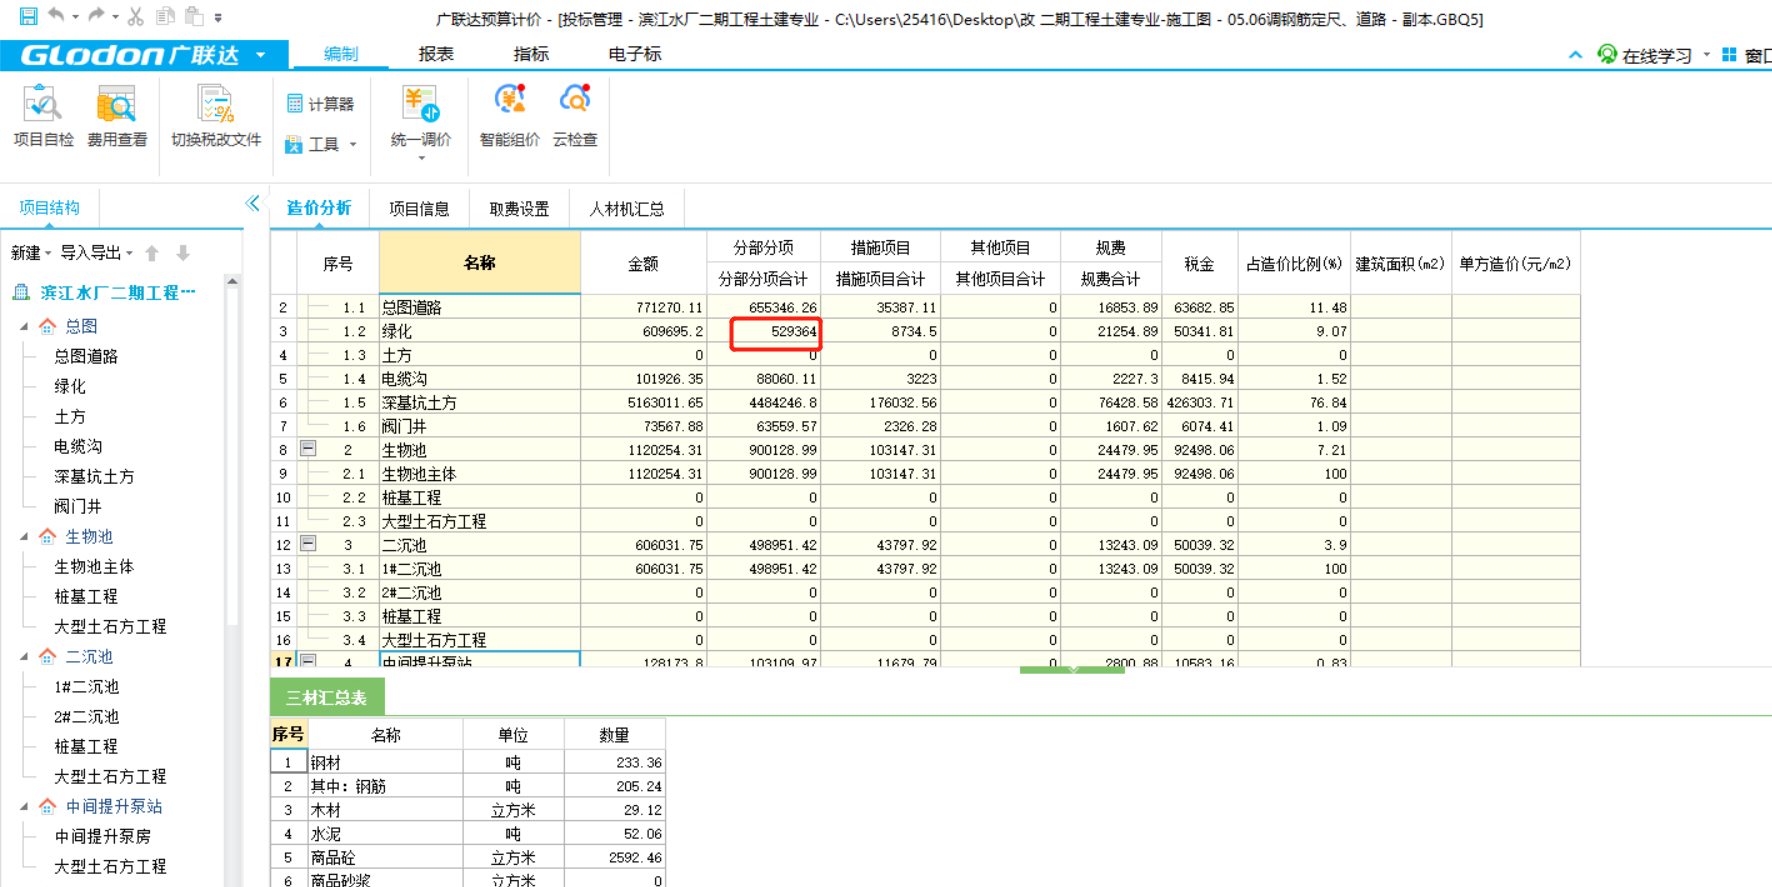
Task: Open the 取费设置 tab
Action: point(519,208)
